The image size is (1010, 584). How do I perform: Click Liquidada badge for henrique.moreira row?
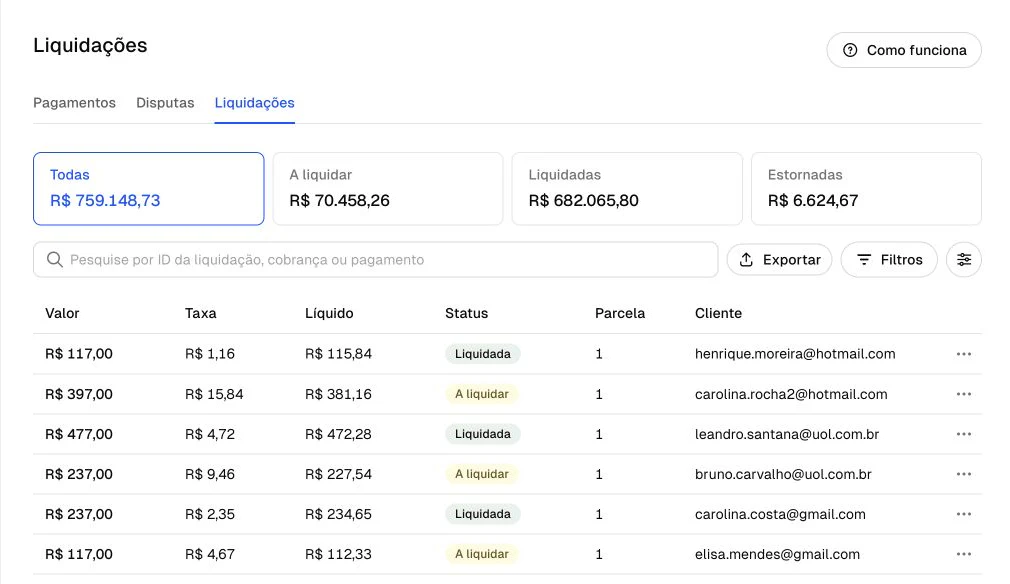tap(482, 354)
